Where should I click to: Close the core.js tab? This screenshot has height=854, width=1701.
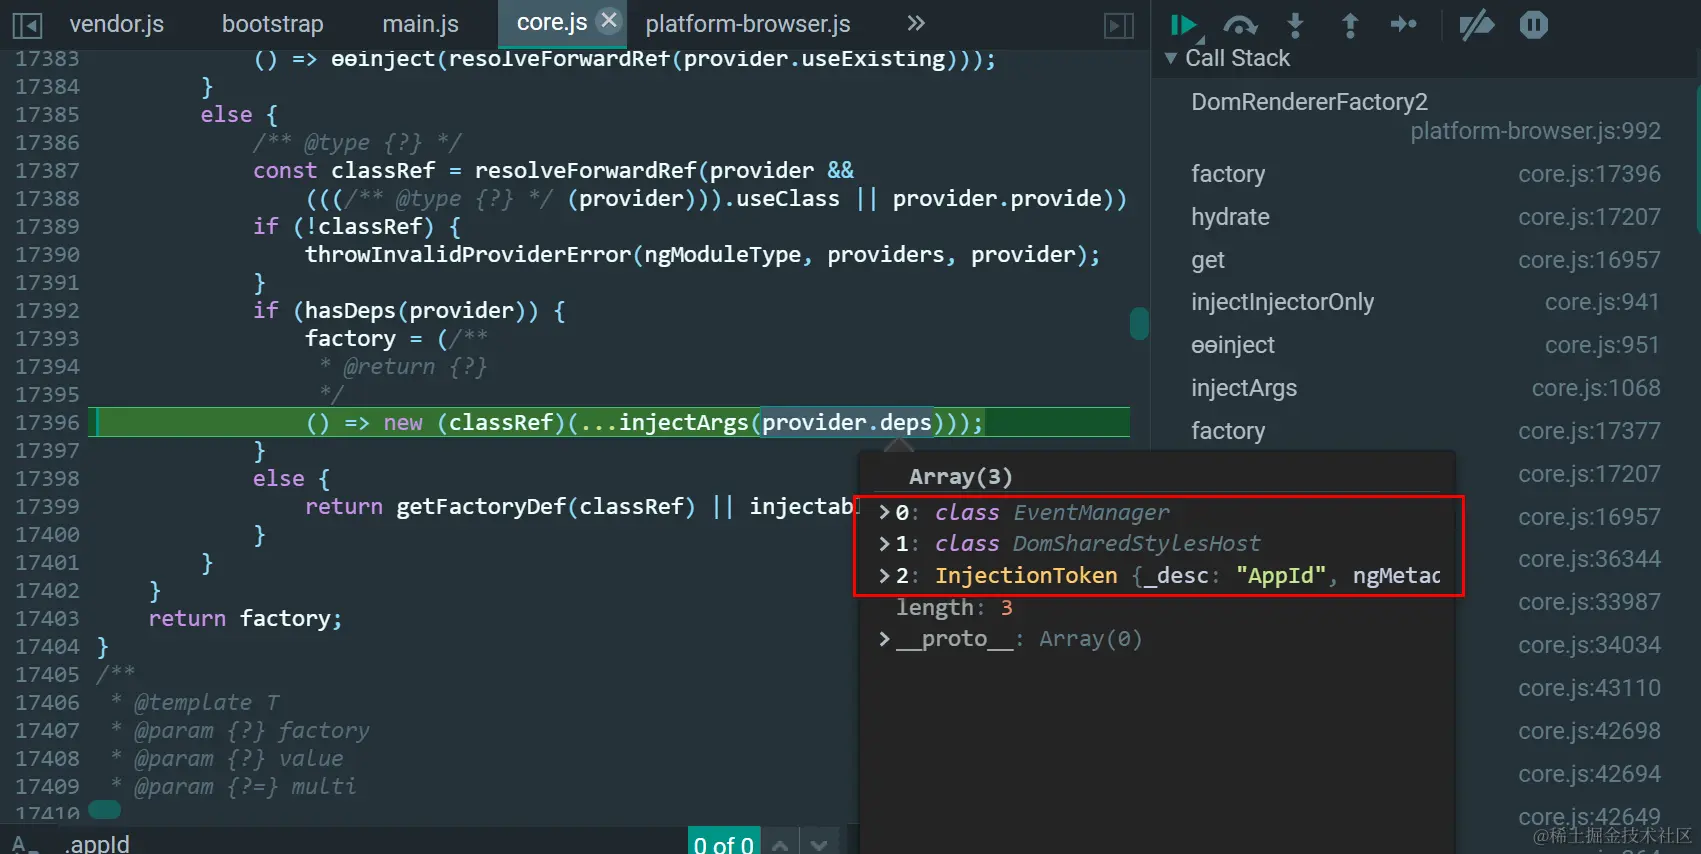[x=608, y=20]
